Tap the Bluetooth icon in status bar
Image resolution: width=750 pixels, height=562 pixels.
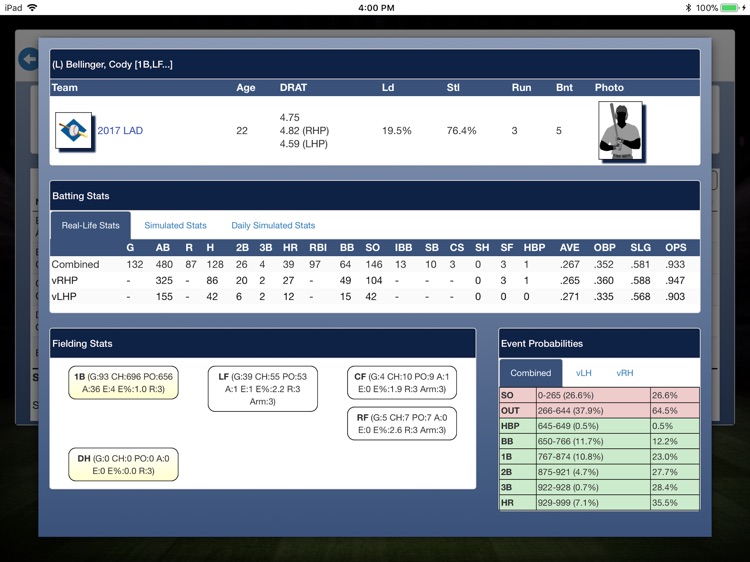coord(688,8)
